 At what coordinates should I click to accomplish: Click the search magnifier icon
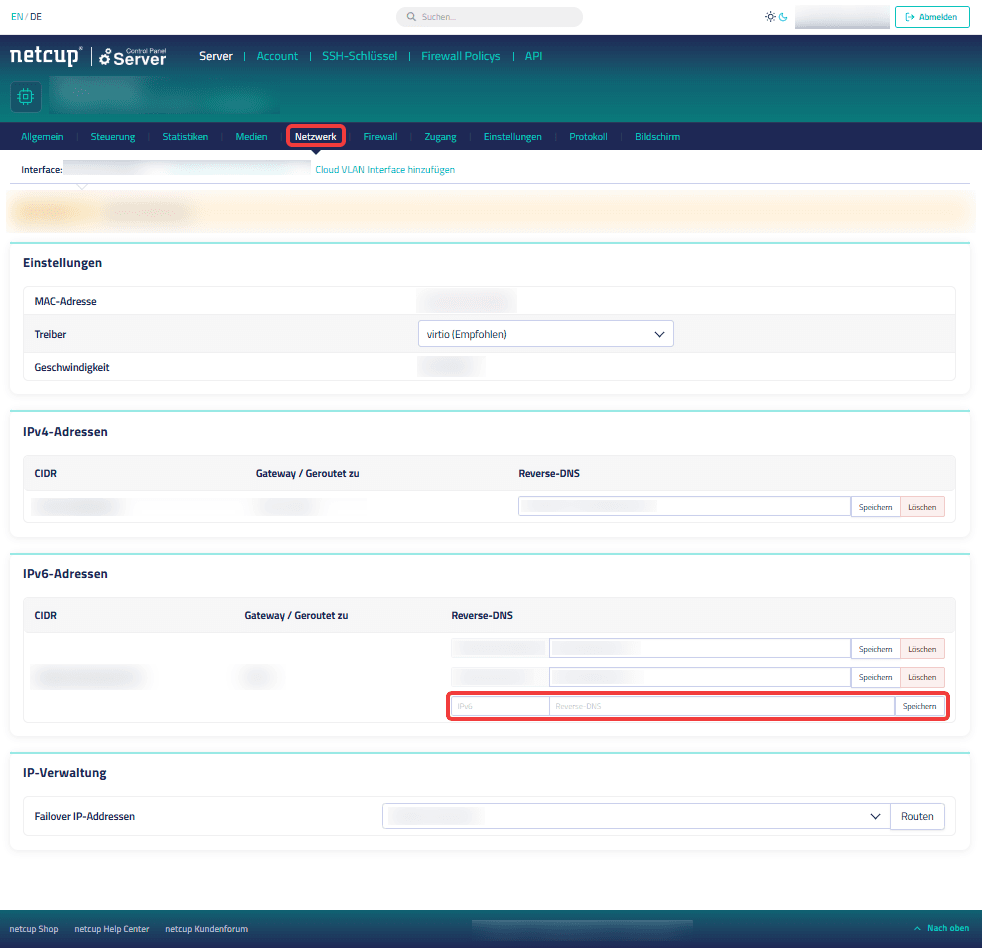411,17
